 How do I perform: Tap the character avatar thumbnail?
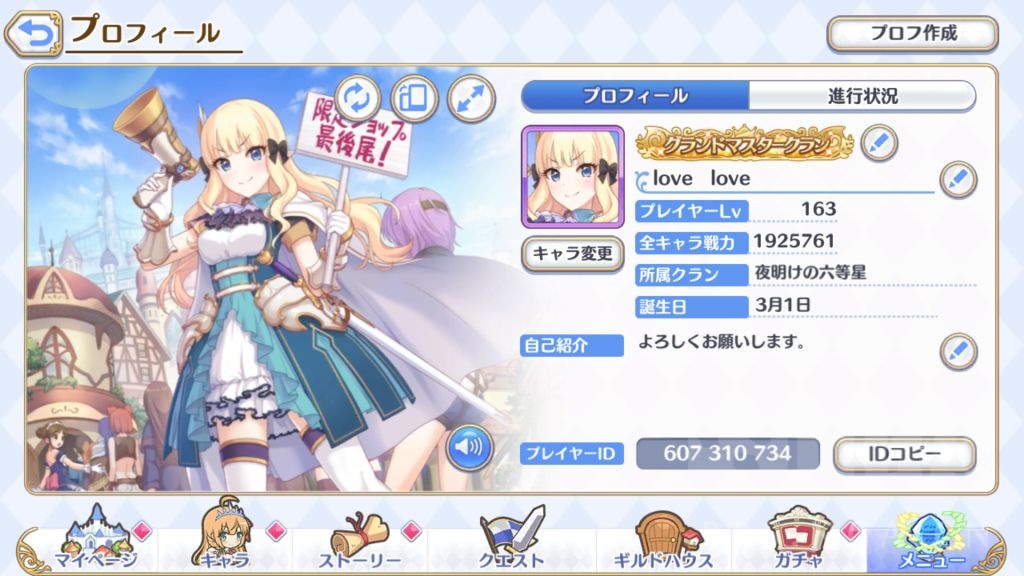573,177
